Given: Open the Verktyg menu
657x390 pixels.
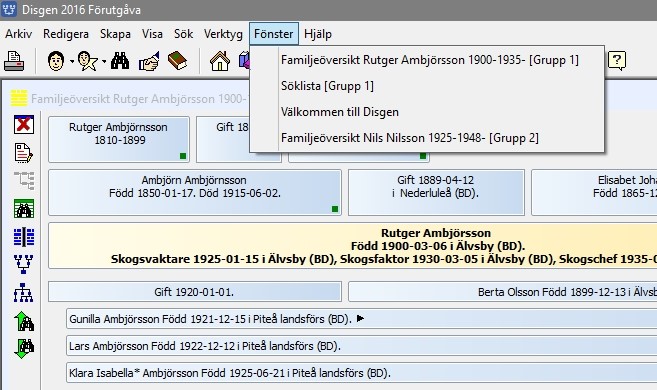Looking at the screenshot, I should tap(223, 34).
